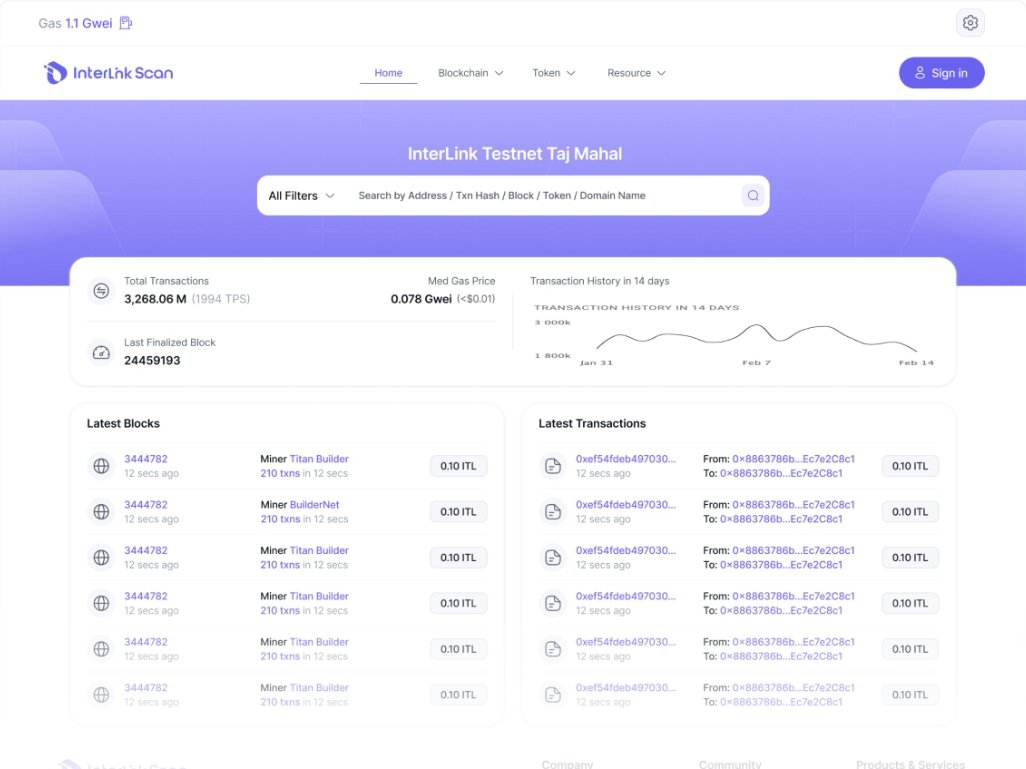Click the Latest Transactions heading
The height and width of the screenshot is (769, 1026).
click(x=592, y=423)
